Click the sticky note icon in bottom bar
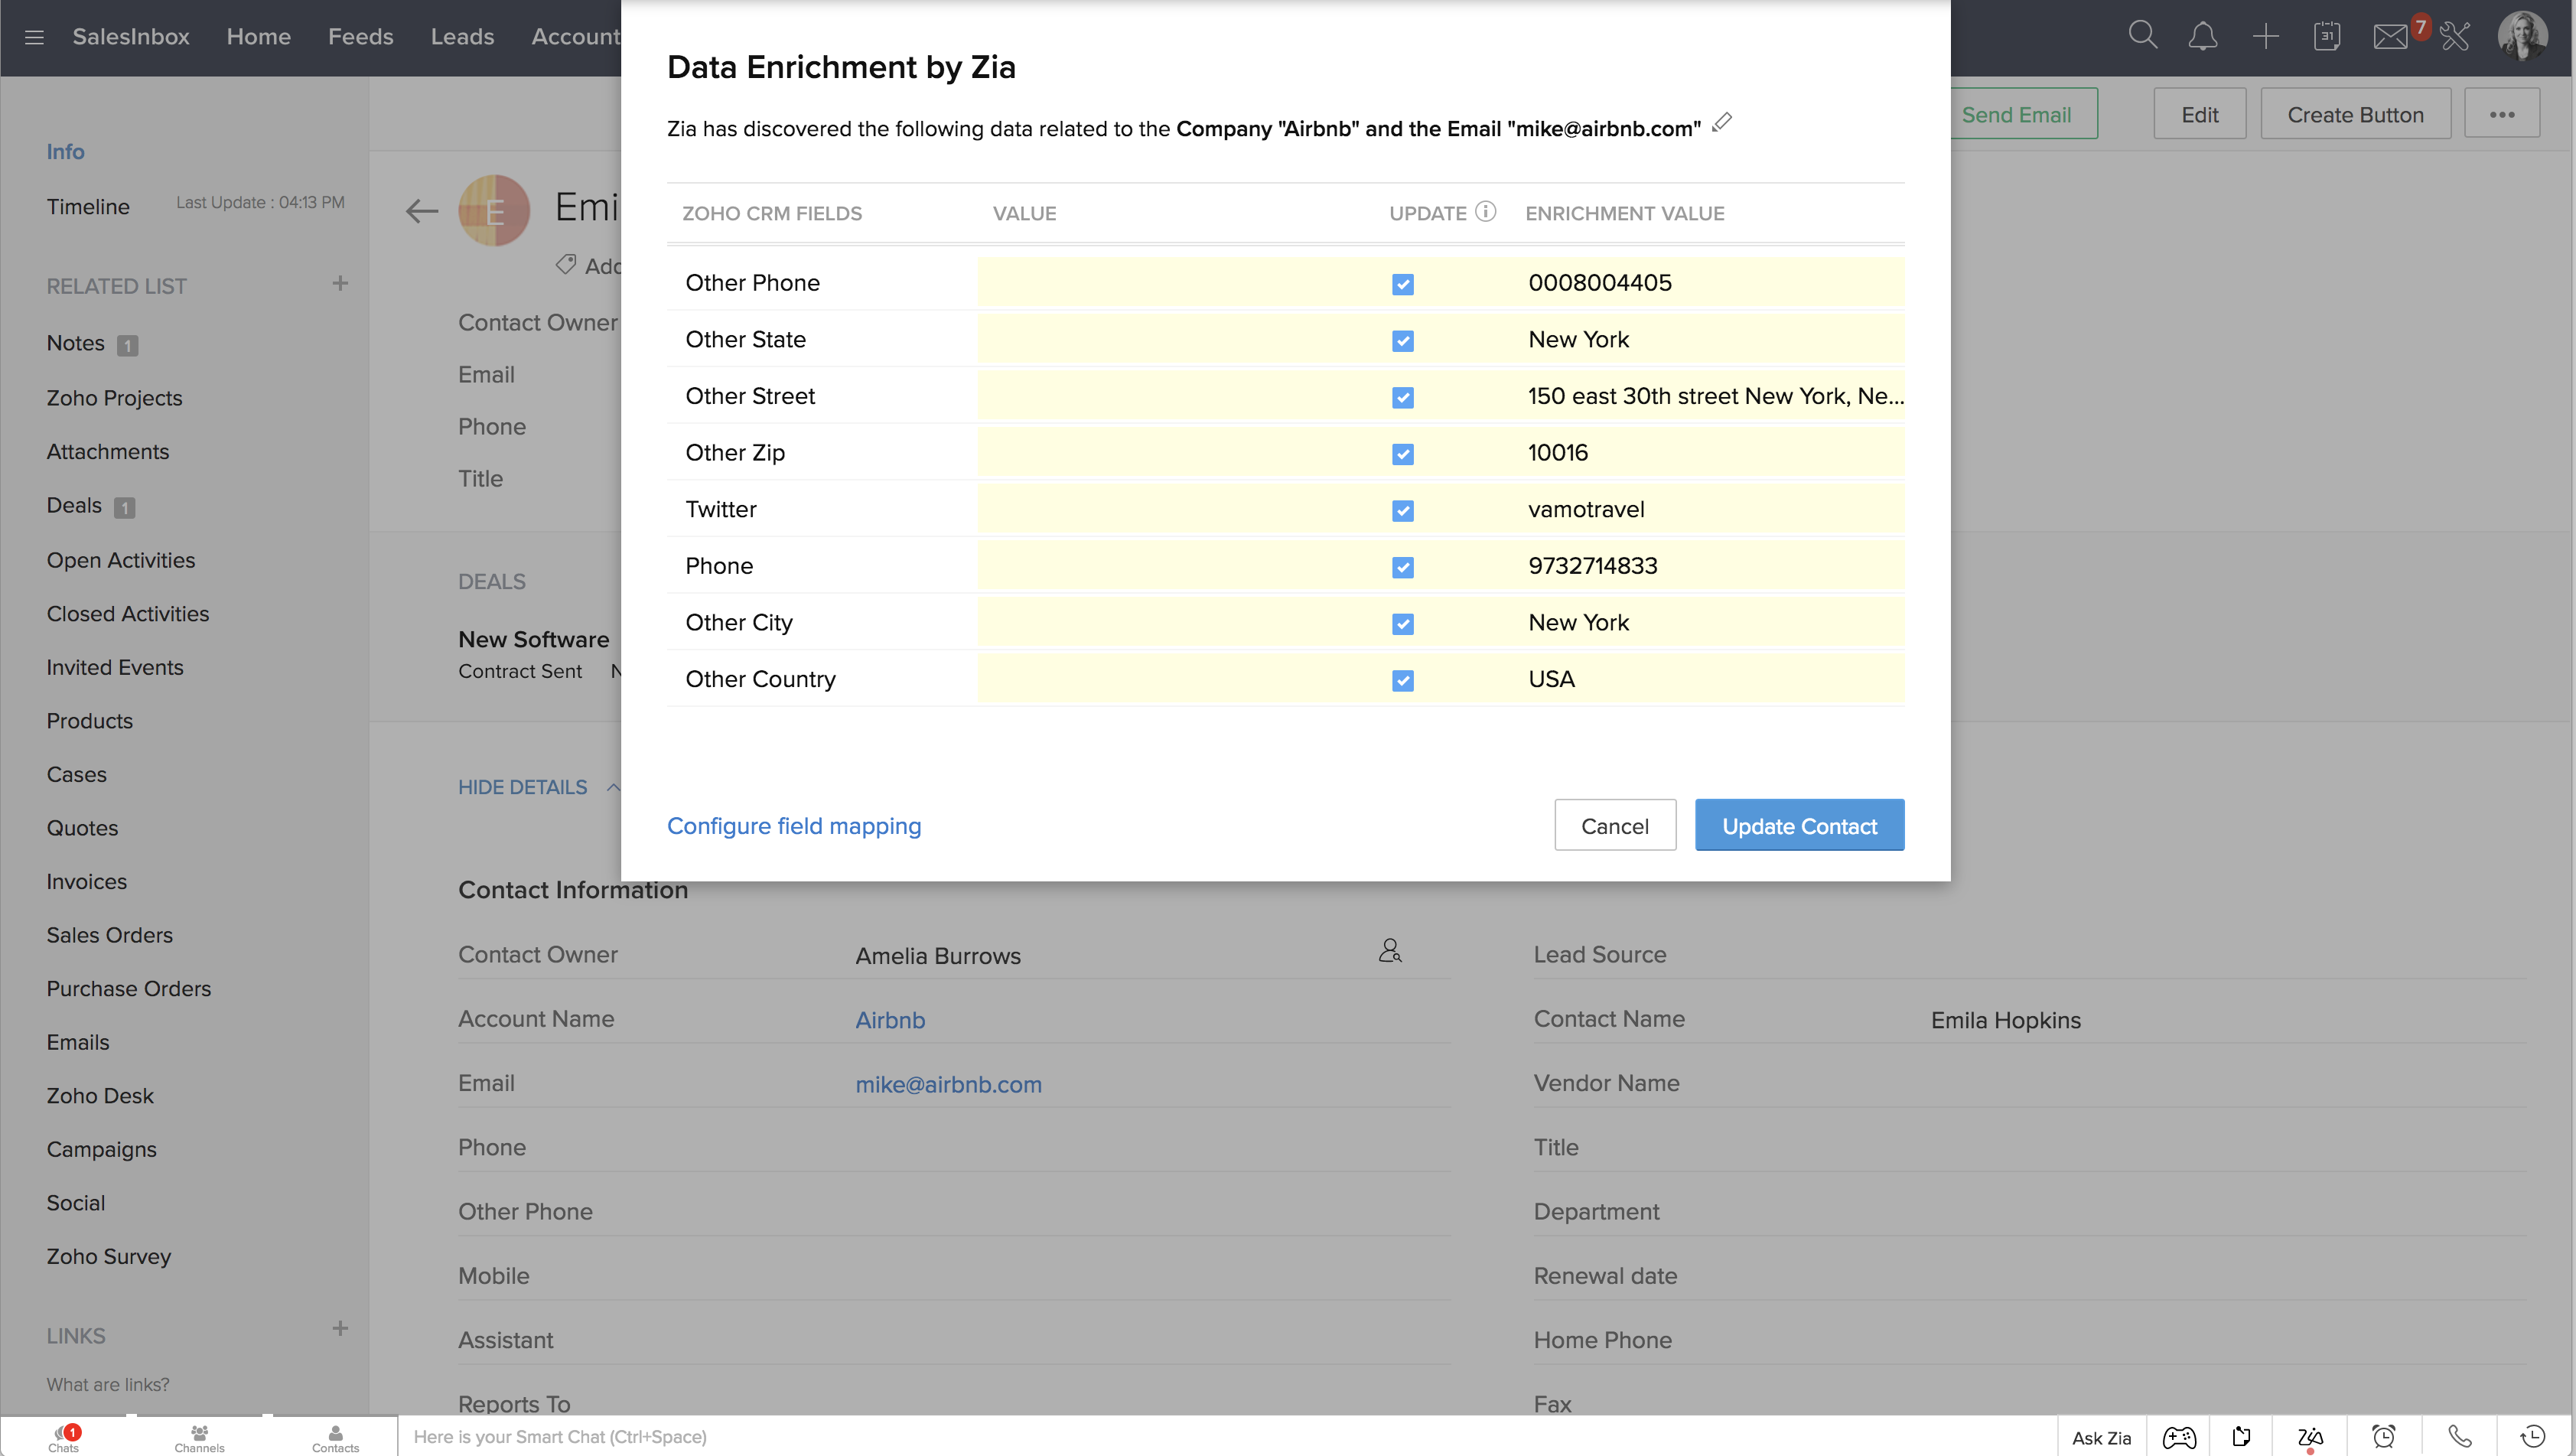The width and height of the screenshot is (2576, 1456). click(2241, 1438)
